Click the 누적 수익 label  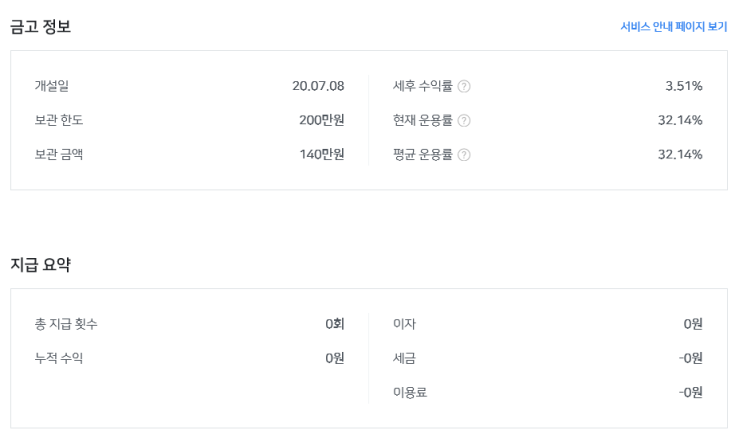58,358
